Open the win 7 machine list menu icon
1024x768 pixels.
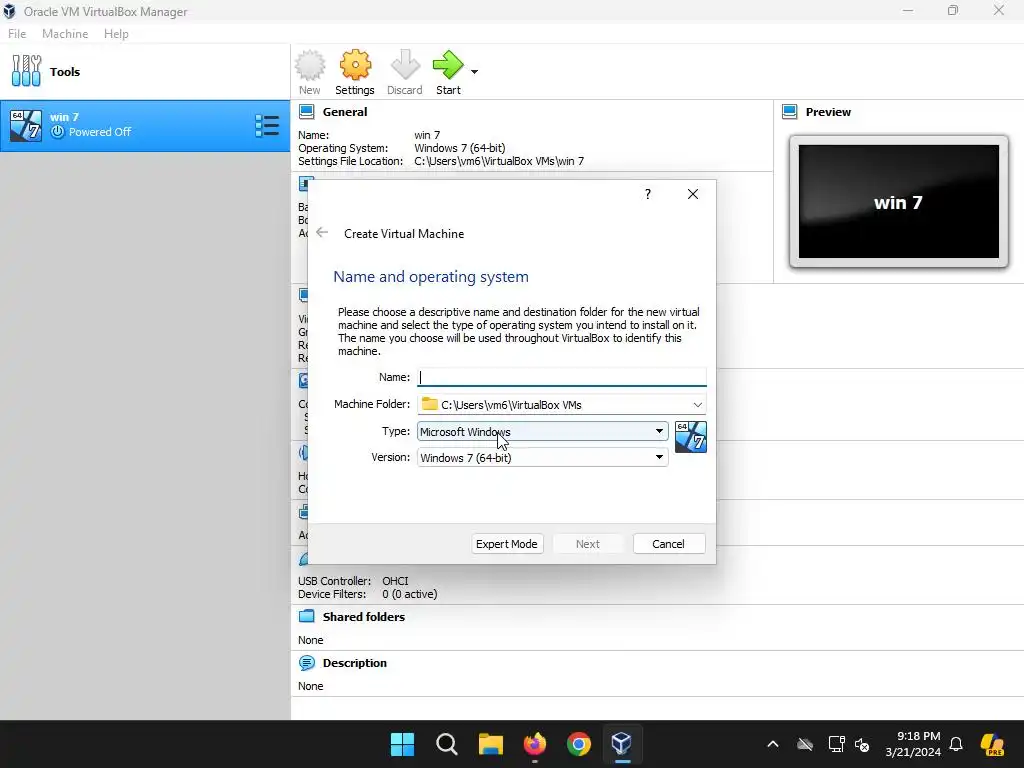tap(267, 125)
